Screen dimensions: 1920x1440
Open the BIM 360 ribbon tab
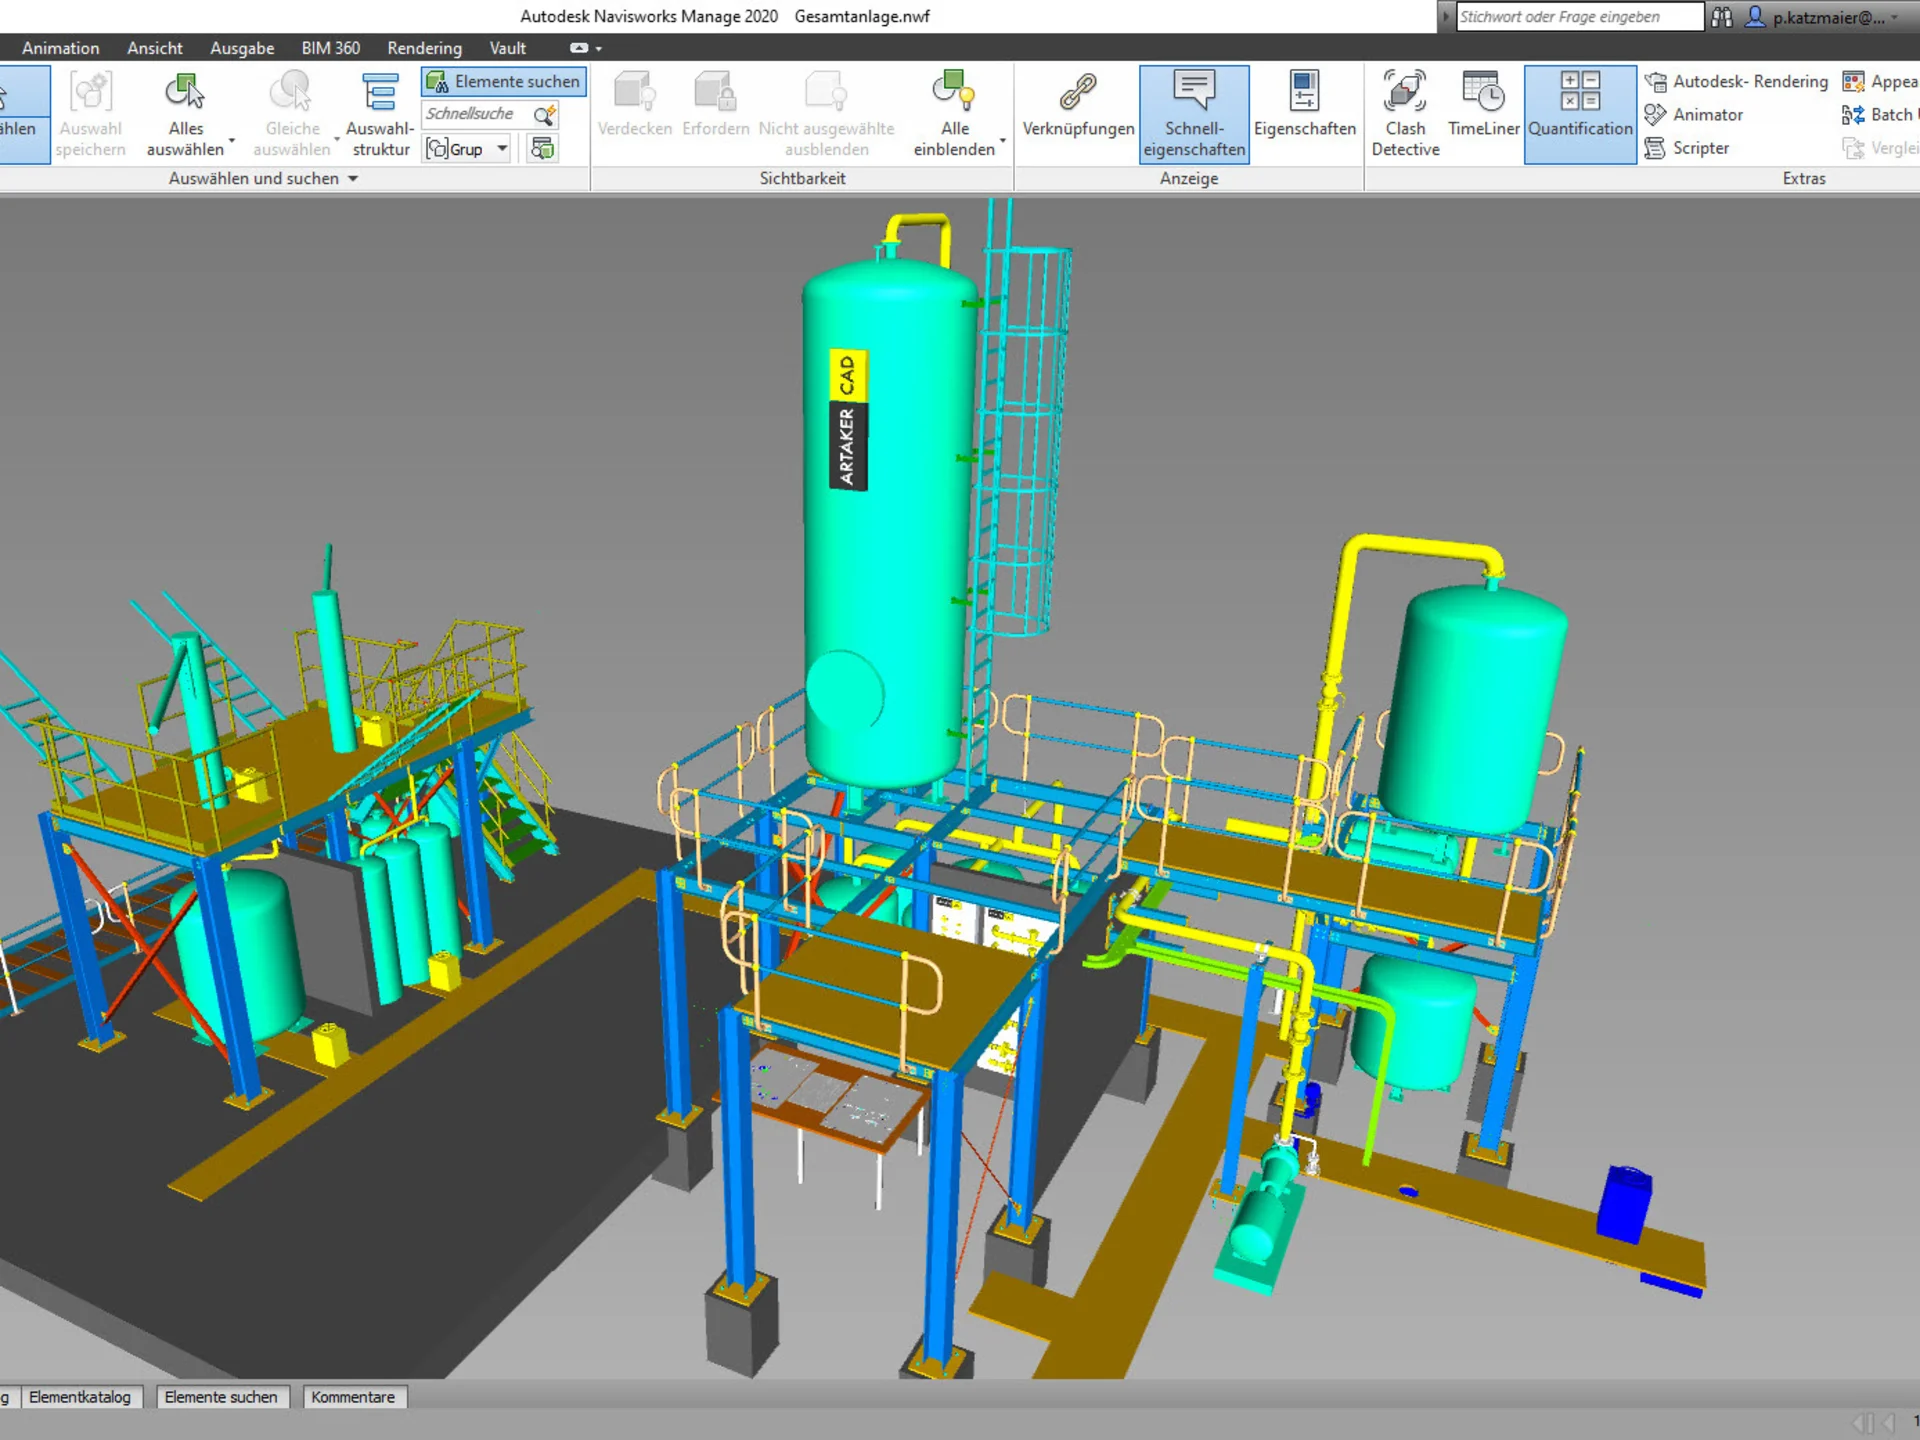click(330, 48)
